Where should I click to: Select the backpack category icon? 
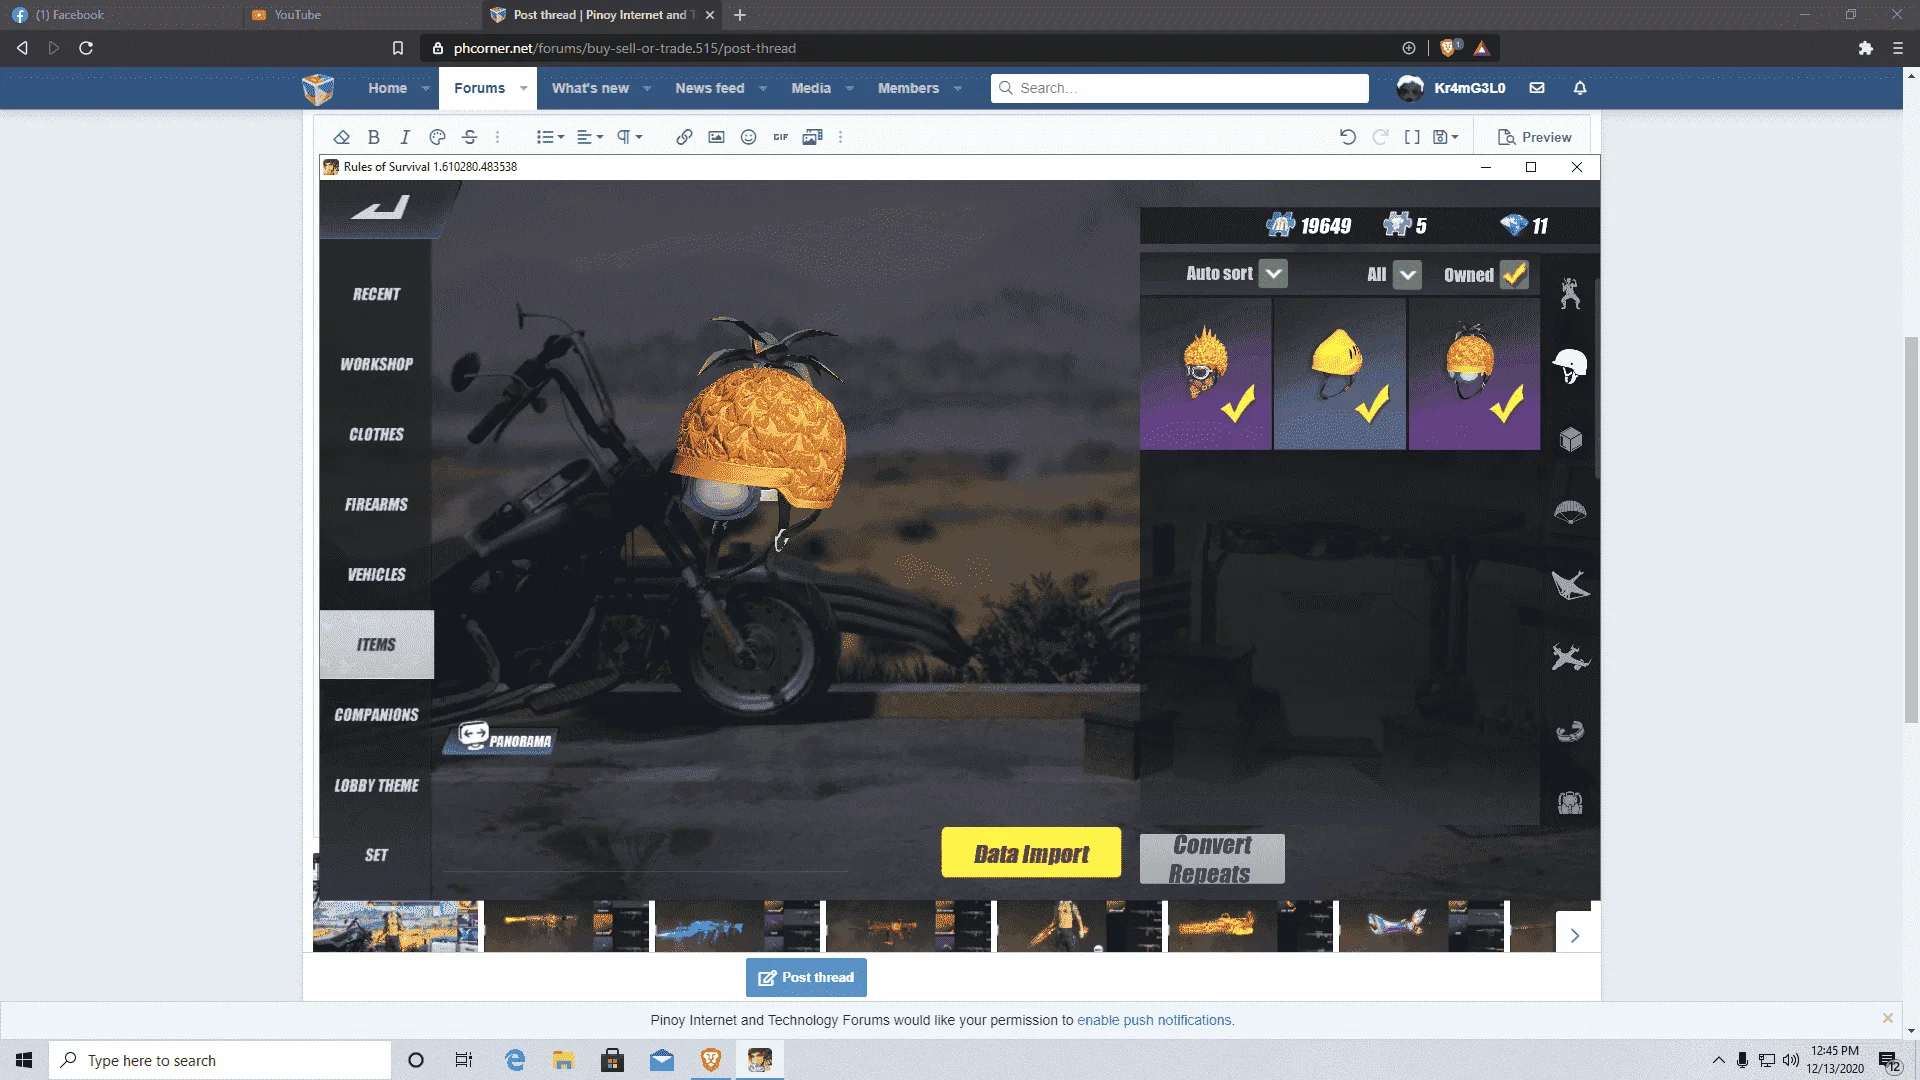1570,802
